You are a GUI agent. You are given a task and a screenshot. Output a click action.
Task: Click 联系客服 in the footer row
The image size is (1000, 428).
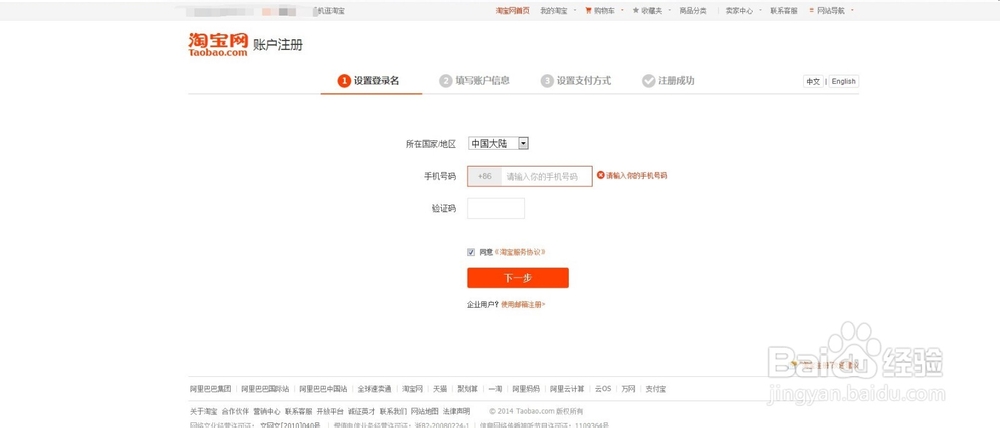(298, 411)
